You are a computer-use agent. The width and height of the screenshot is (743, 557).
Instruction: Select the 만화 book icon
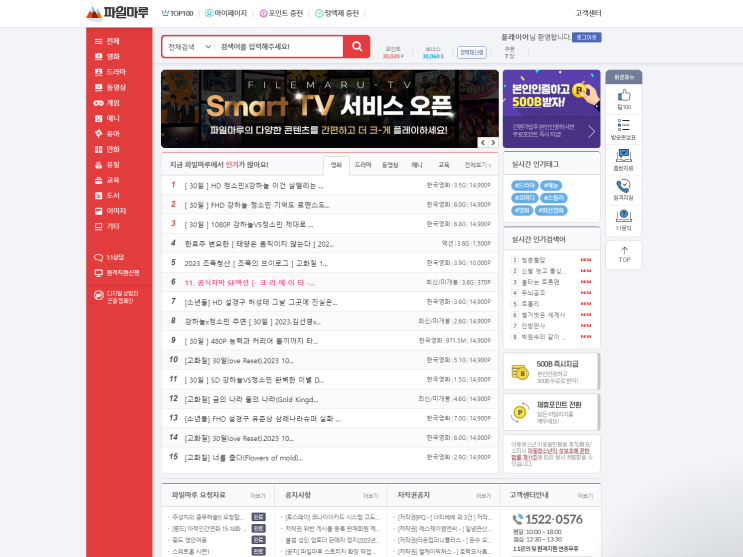pos(99,149)
